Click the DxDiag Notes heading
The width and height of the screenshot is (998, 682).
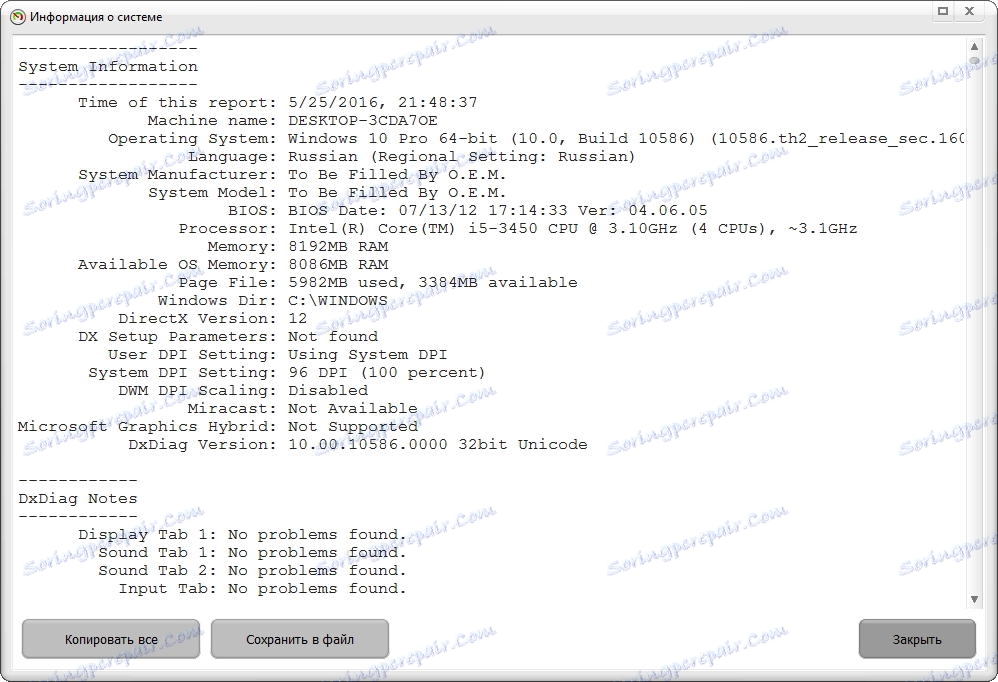pos(78,499)
